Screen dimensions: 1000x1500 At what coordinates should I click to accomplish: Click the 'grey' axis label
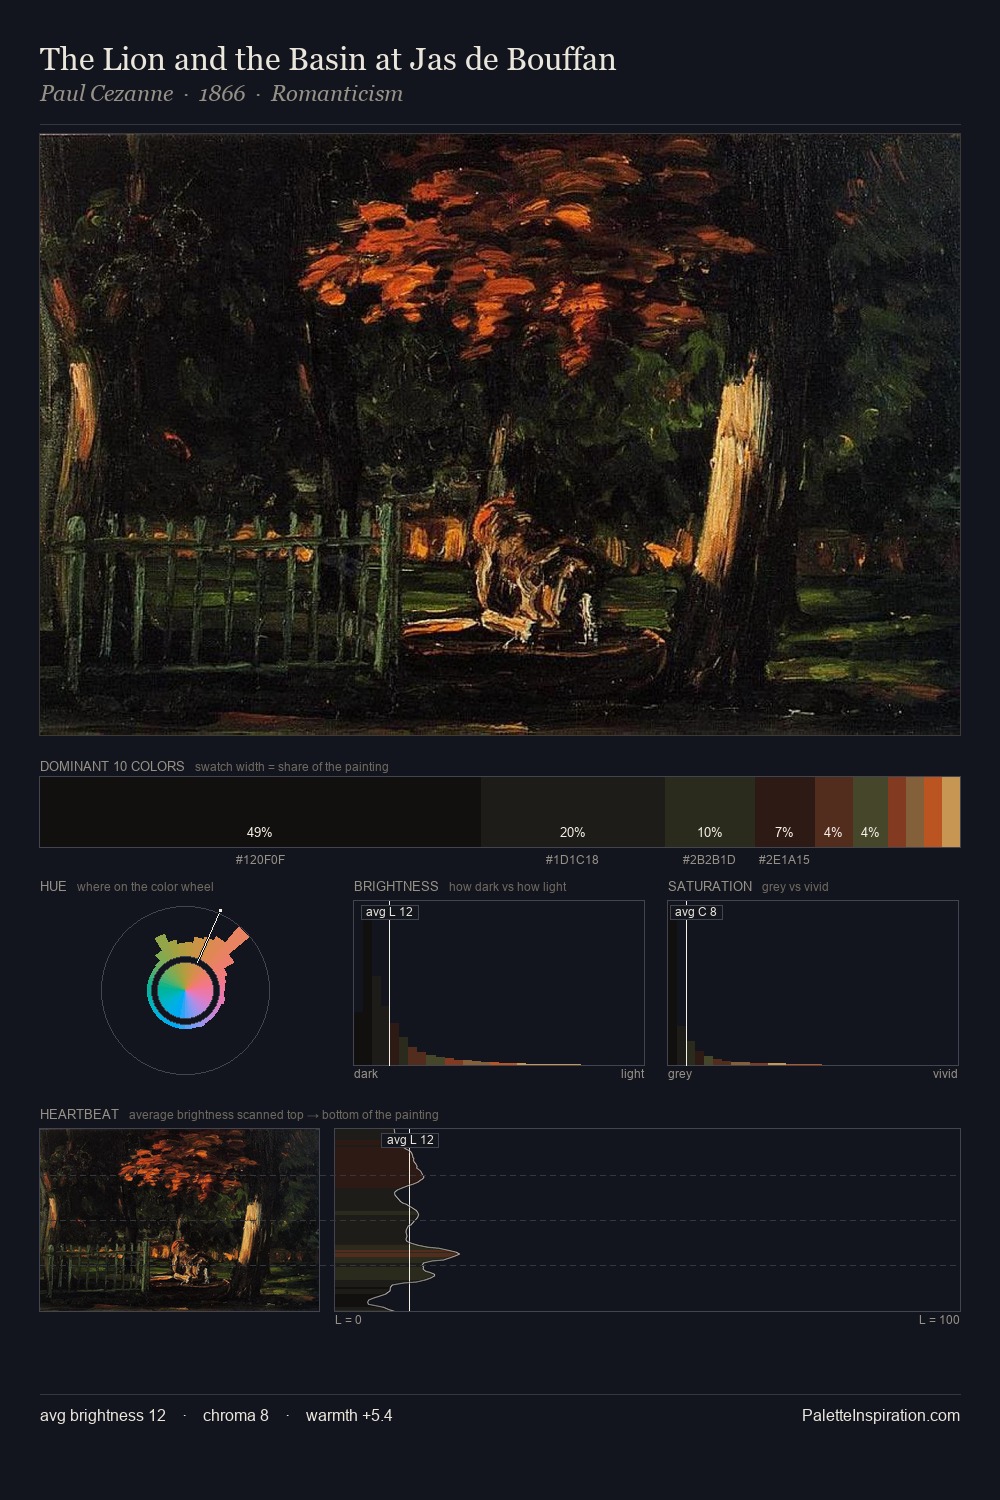[x=680, y=1074]
